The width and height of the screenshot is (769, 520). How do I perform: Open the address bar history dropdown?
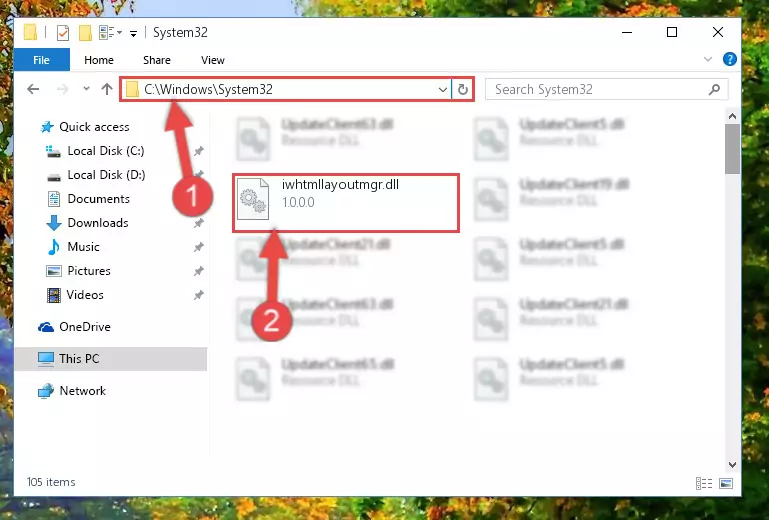442,89
